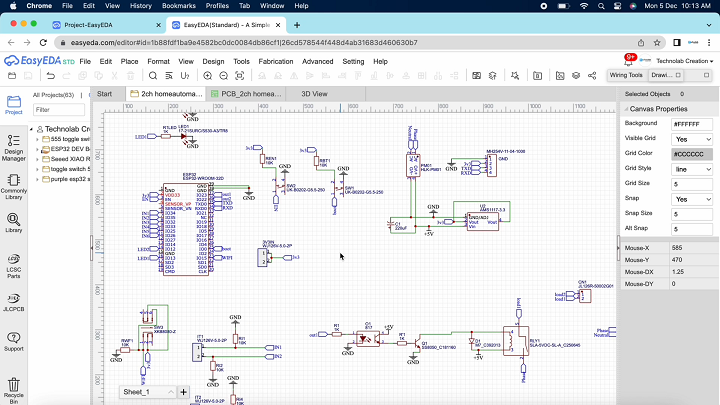
Task: Click the Fit to Window zoom icon
Action: (x=240, y=76)
